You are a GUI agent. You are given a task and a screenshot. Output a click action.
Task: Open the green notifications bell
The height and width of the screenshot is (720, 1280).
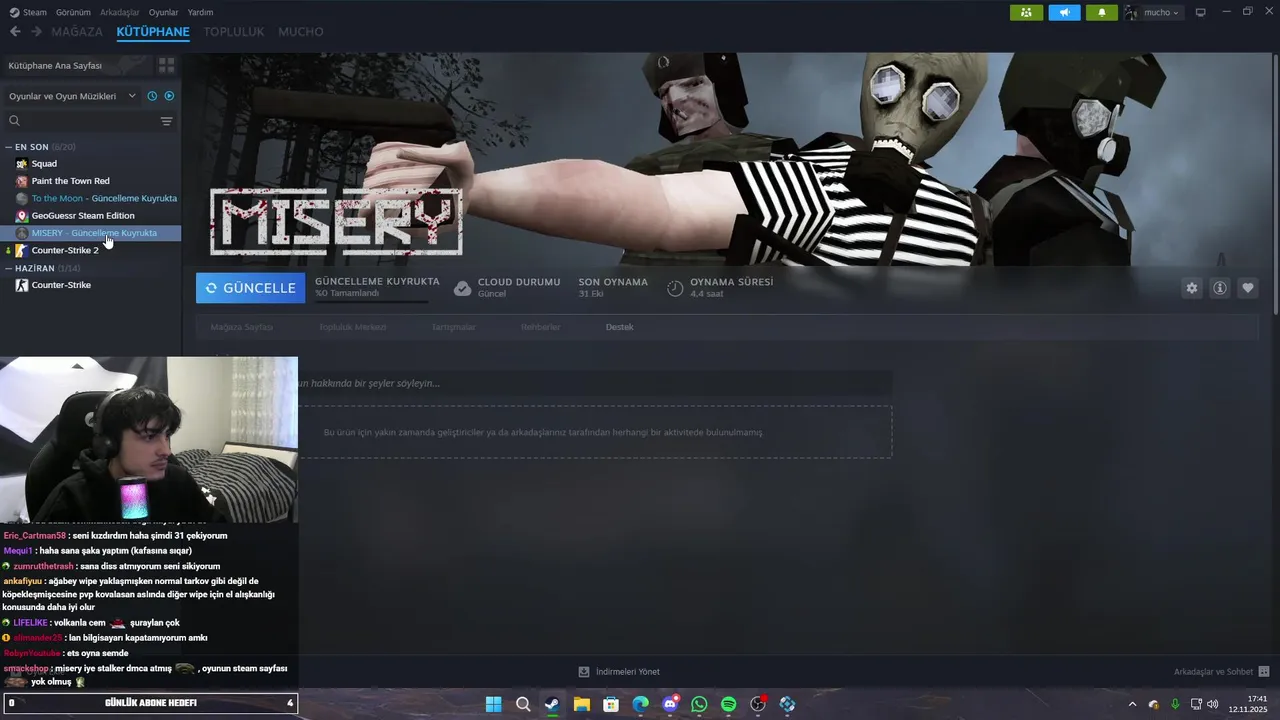click(x=1102, y=12)
